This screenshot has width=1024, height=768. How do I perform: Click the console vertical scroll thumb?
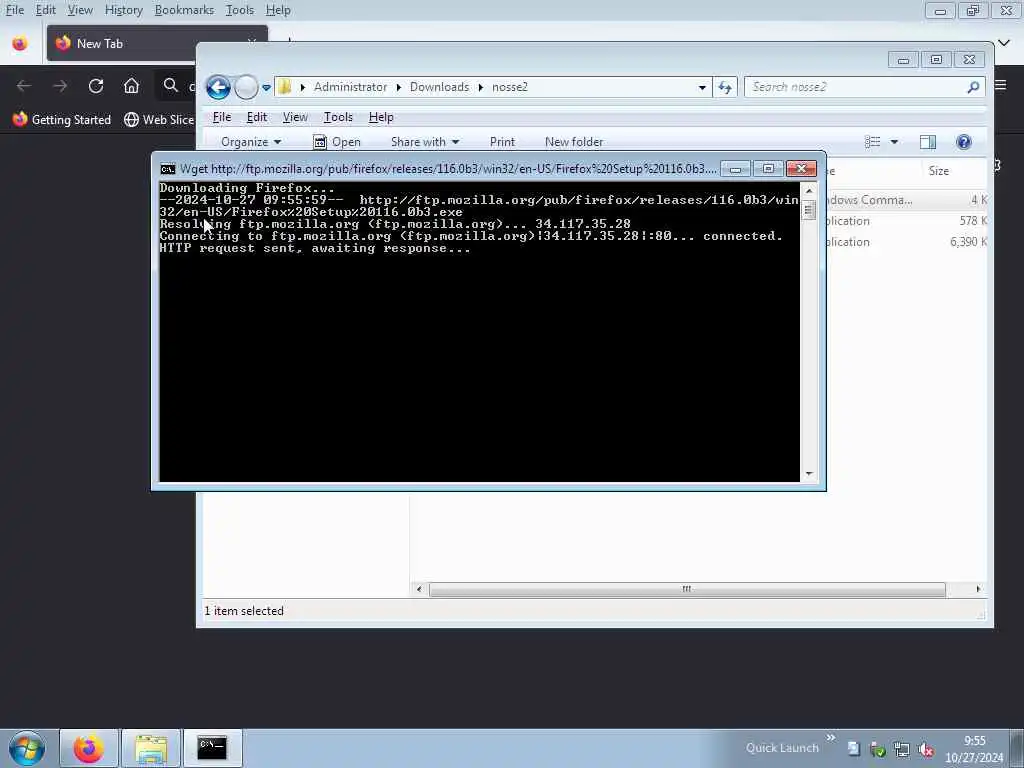(809, 210)
